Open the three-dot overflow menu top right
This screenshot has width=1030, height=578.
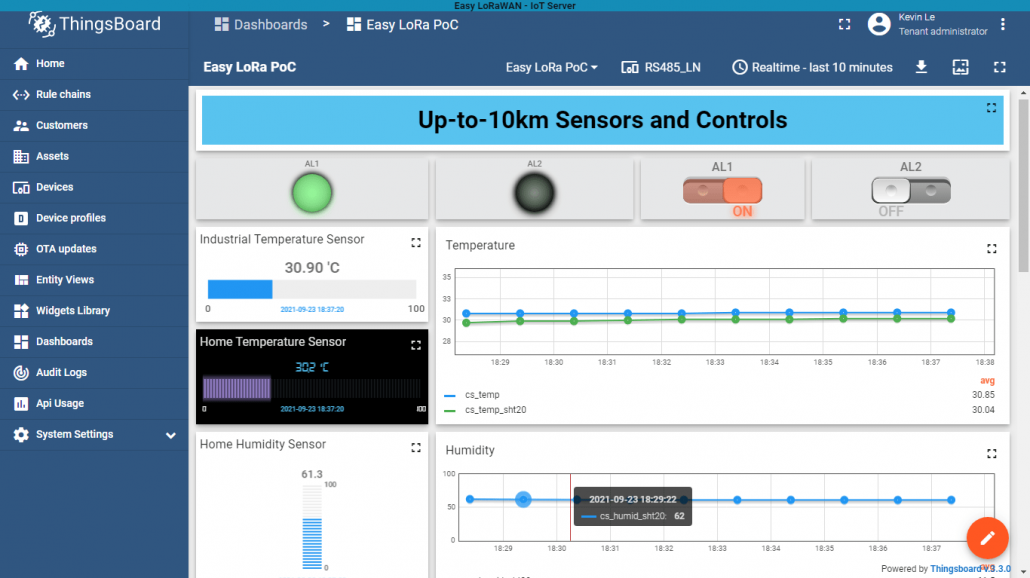[x=1003, y=24]
